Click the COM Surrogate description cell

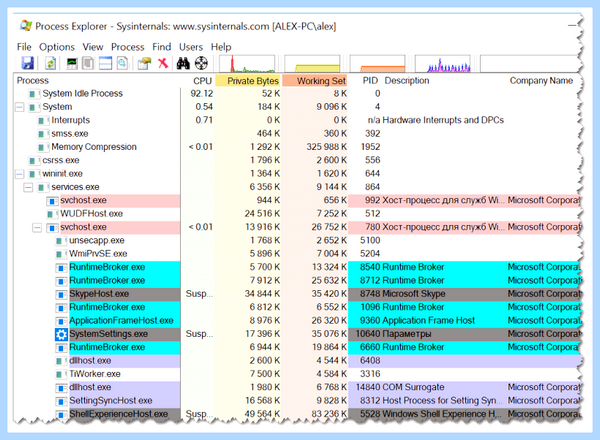[413, 387]
